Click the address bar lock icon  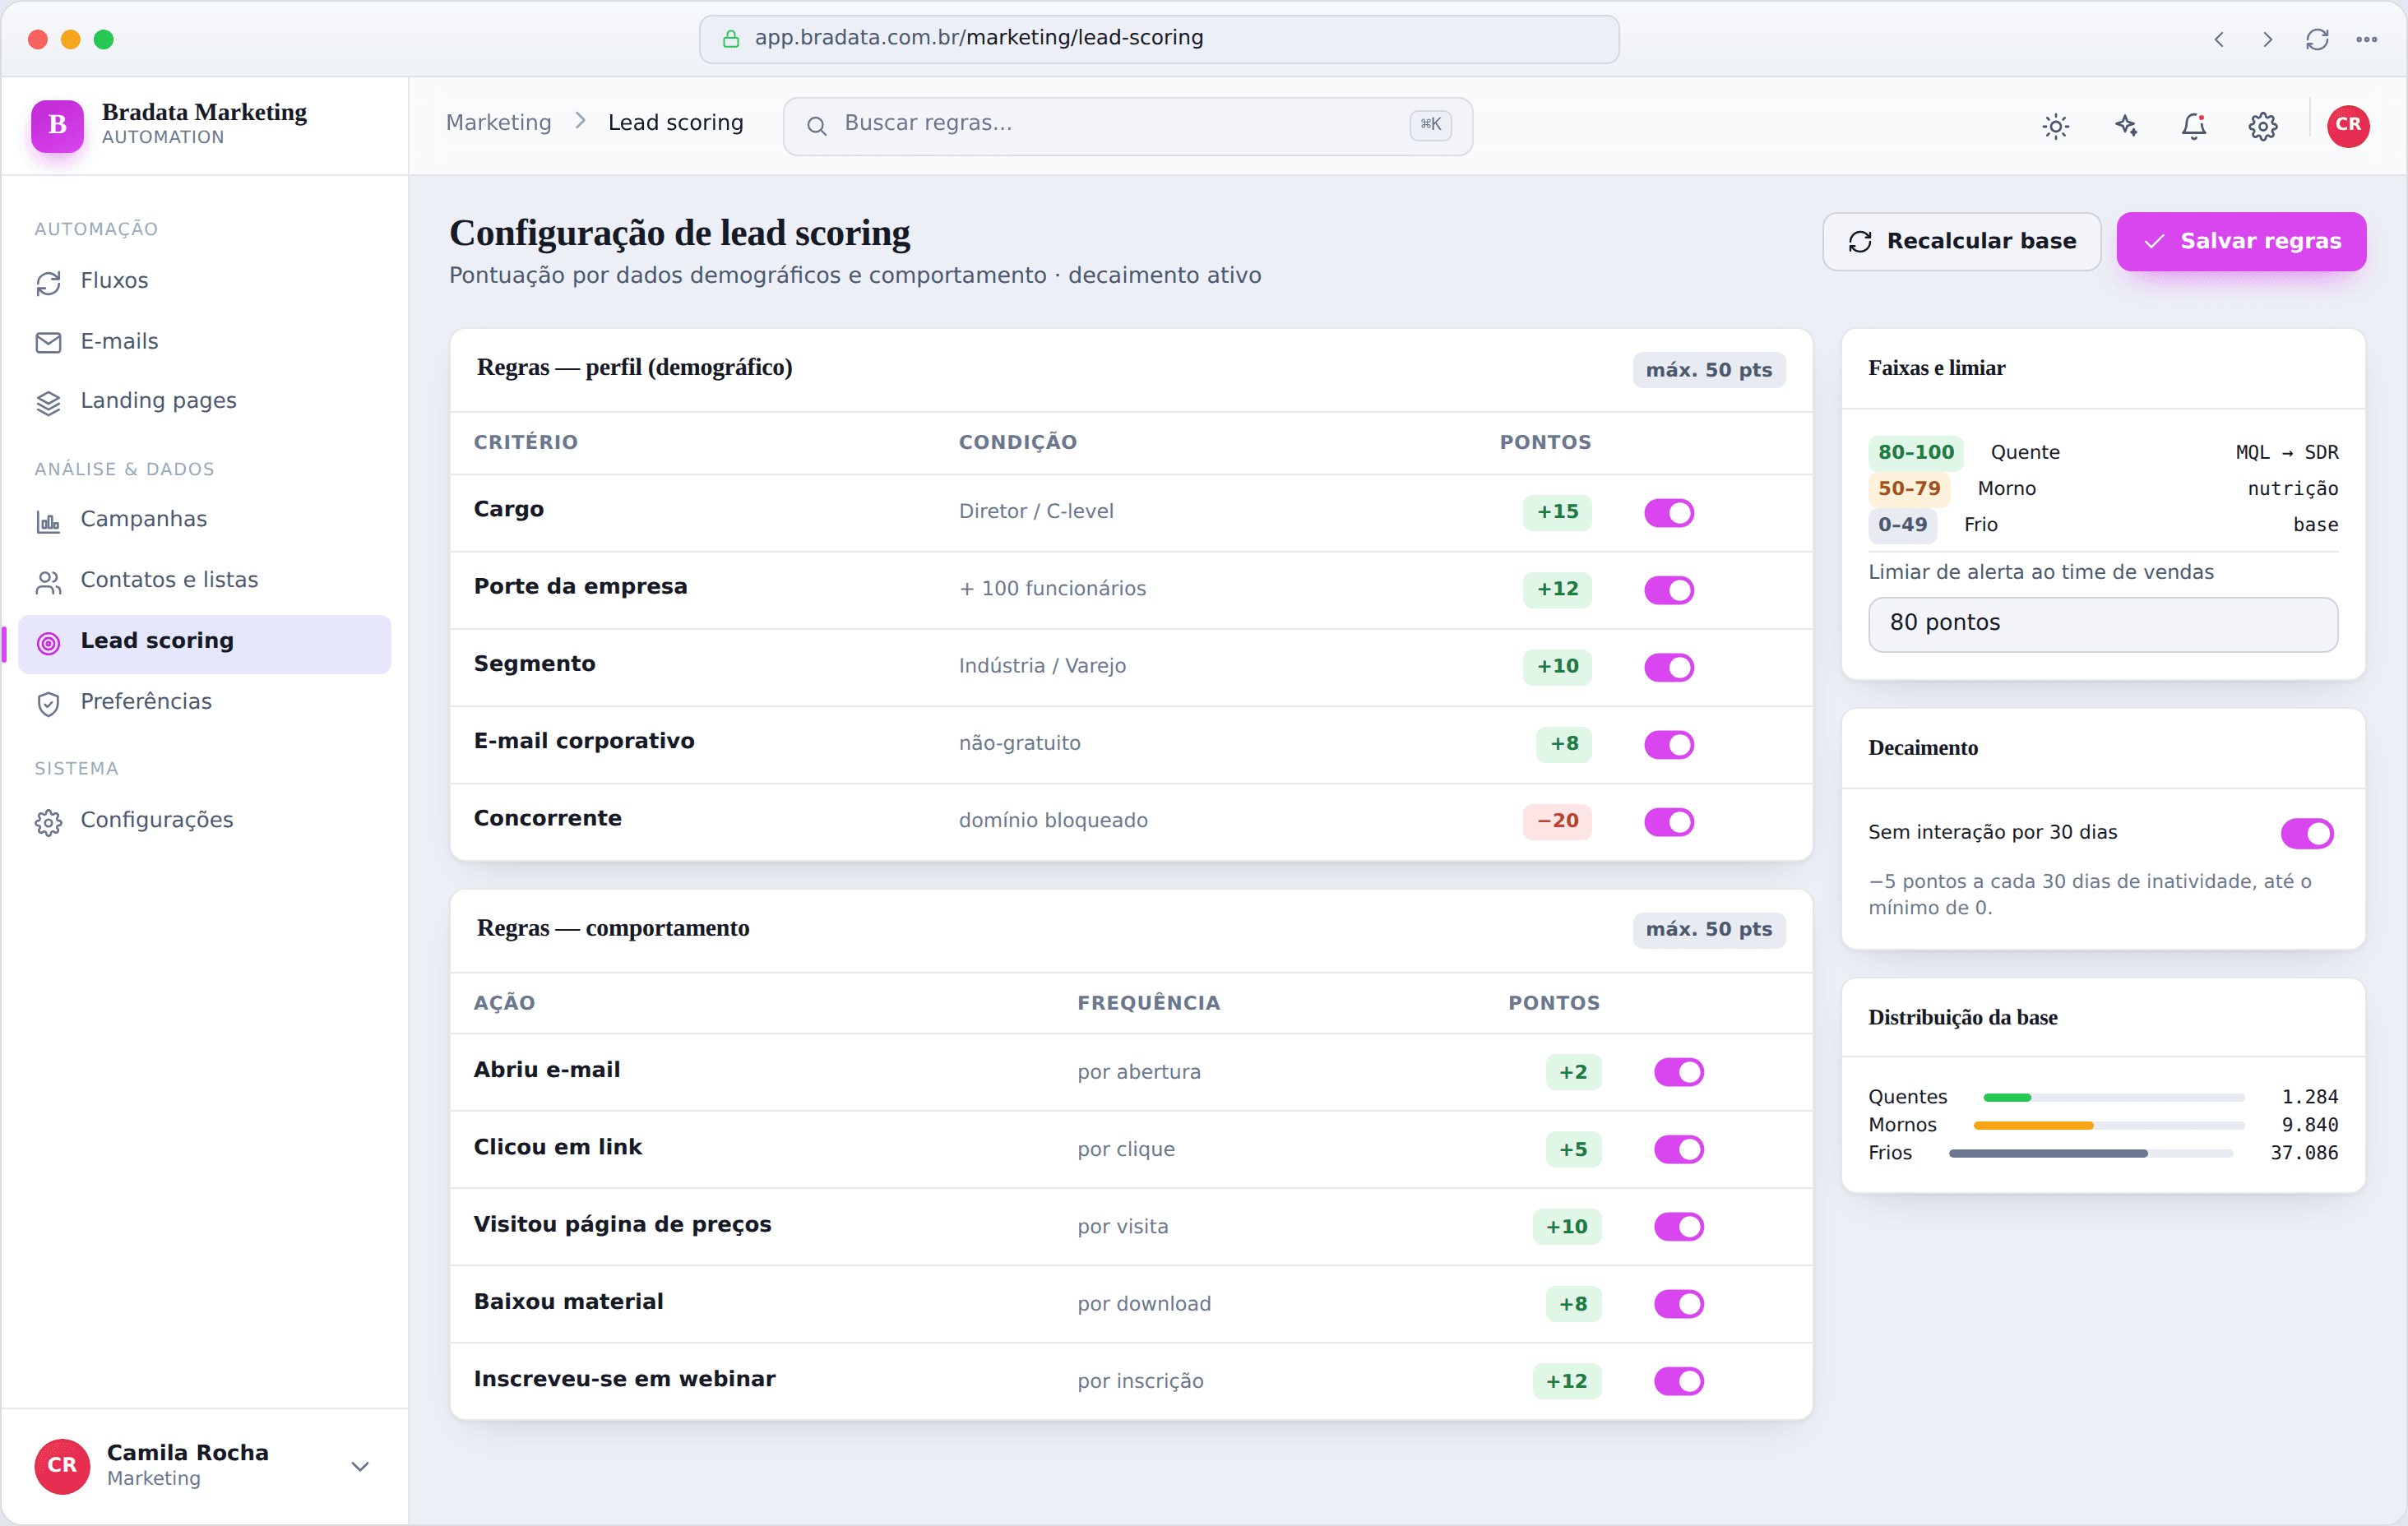click(x=731, y=39)
